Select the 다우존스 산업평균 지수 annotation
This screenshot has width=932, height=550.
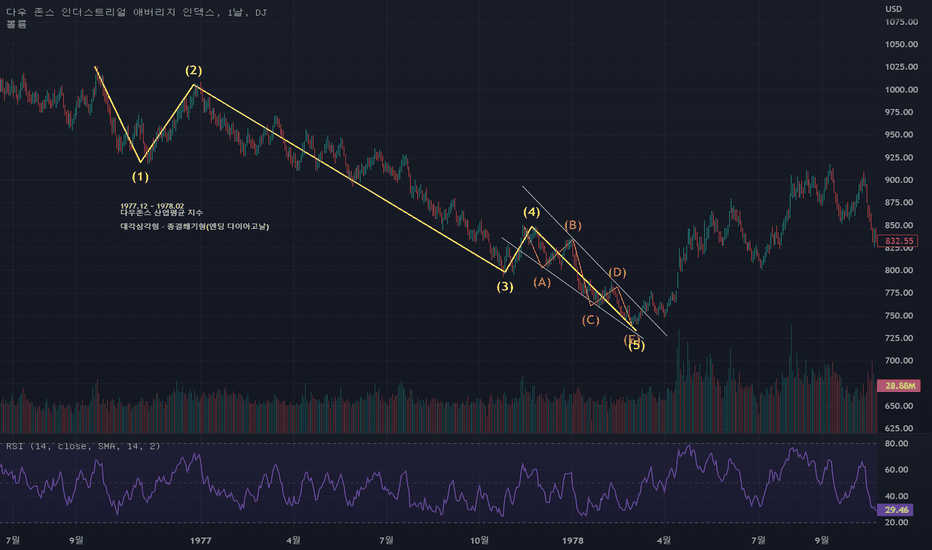pos(162,213)
